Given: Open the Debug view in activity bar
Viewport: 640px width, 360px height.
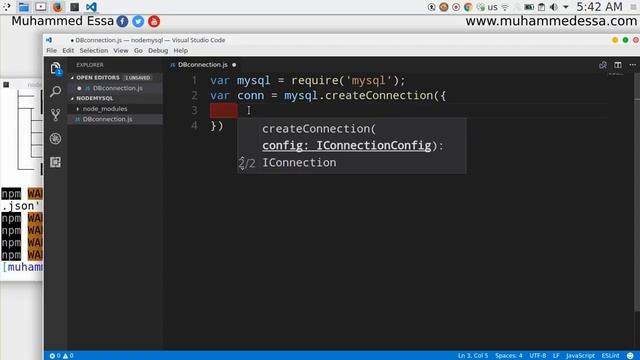Looking at the screenshot, I should tap(56, 138).
